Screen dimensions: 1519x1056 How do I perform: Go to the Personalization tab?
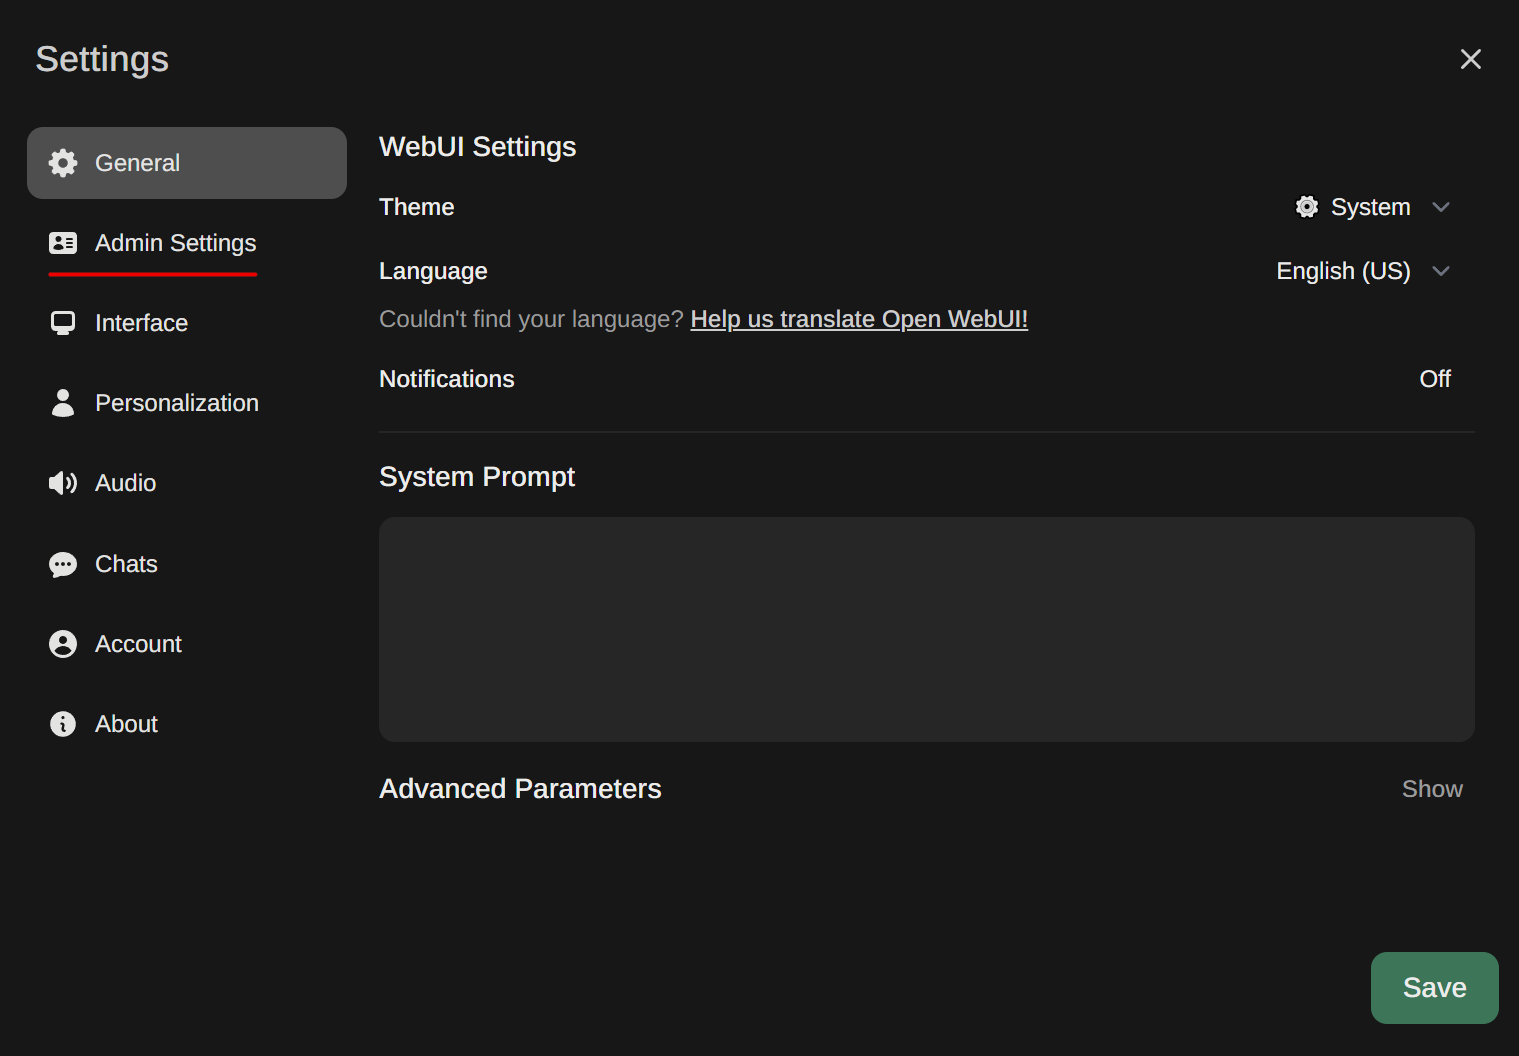tap(187, 403)
